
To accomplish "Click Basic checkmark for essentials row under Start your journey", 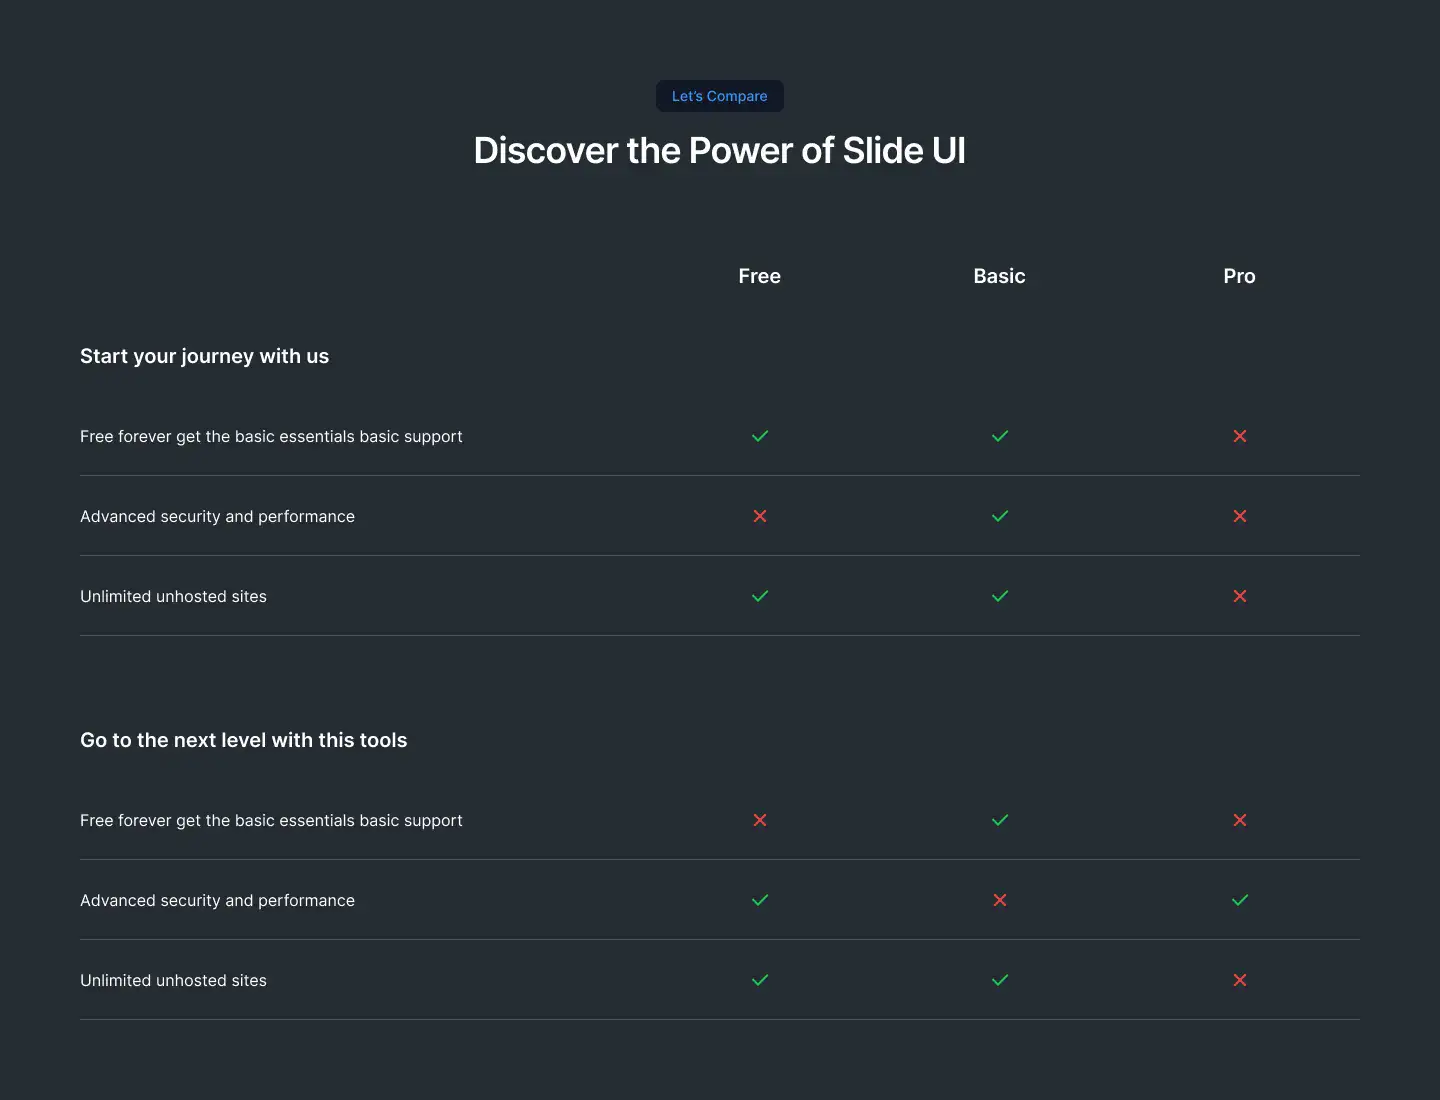I will point(1000,436).
